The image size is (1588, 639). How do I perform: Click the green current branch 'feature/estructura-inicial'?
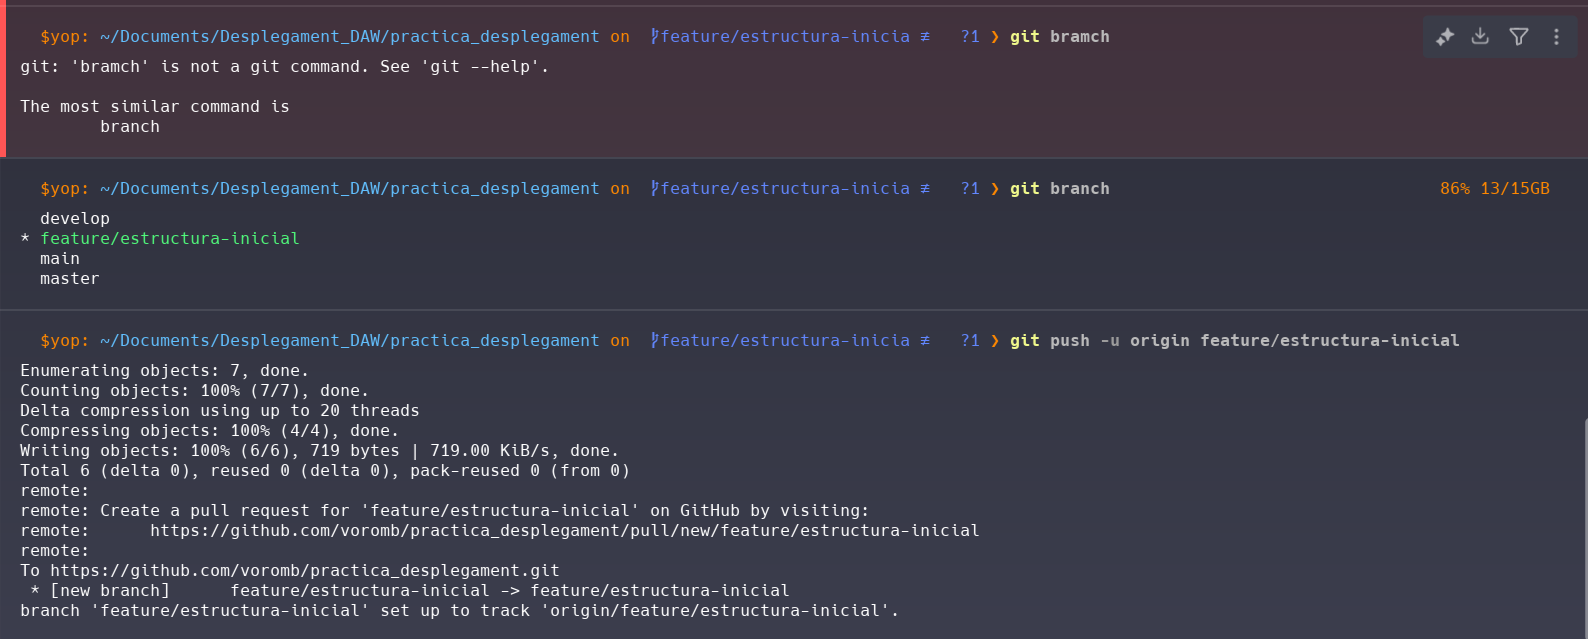pyautogui.click(x=170, y=239)
